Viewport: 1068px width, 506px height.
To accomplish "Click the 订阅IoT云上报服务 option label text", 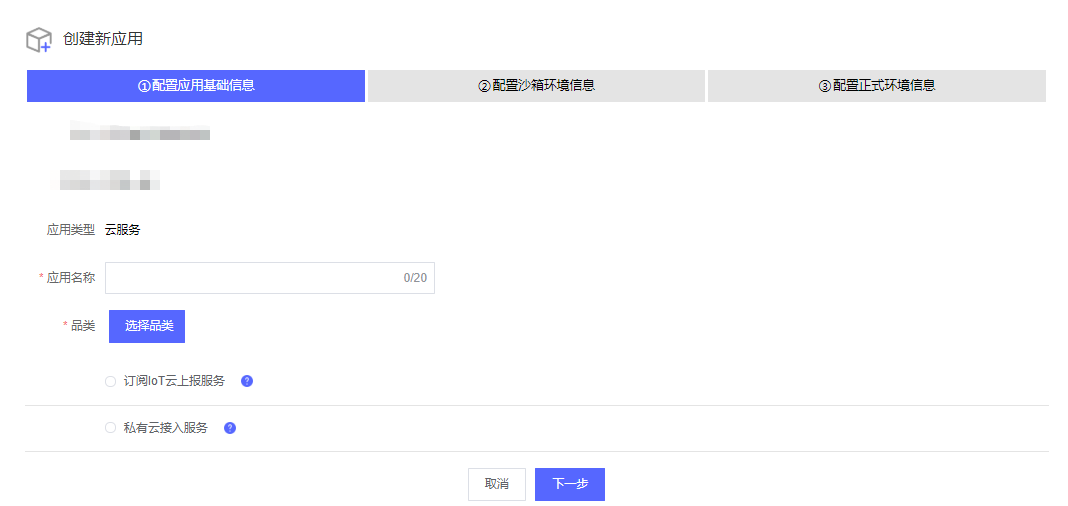I will click(x=174, y=381).
